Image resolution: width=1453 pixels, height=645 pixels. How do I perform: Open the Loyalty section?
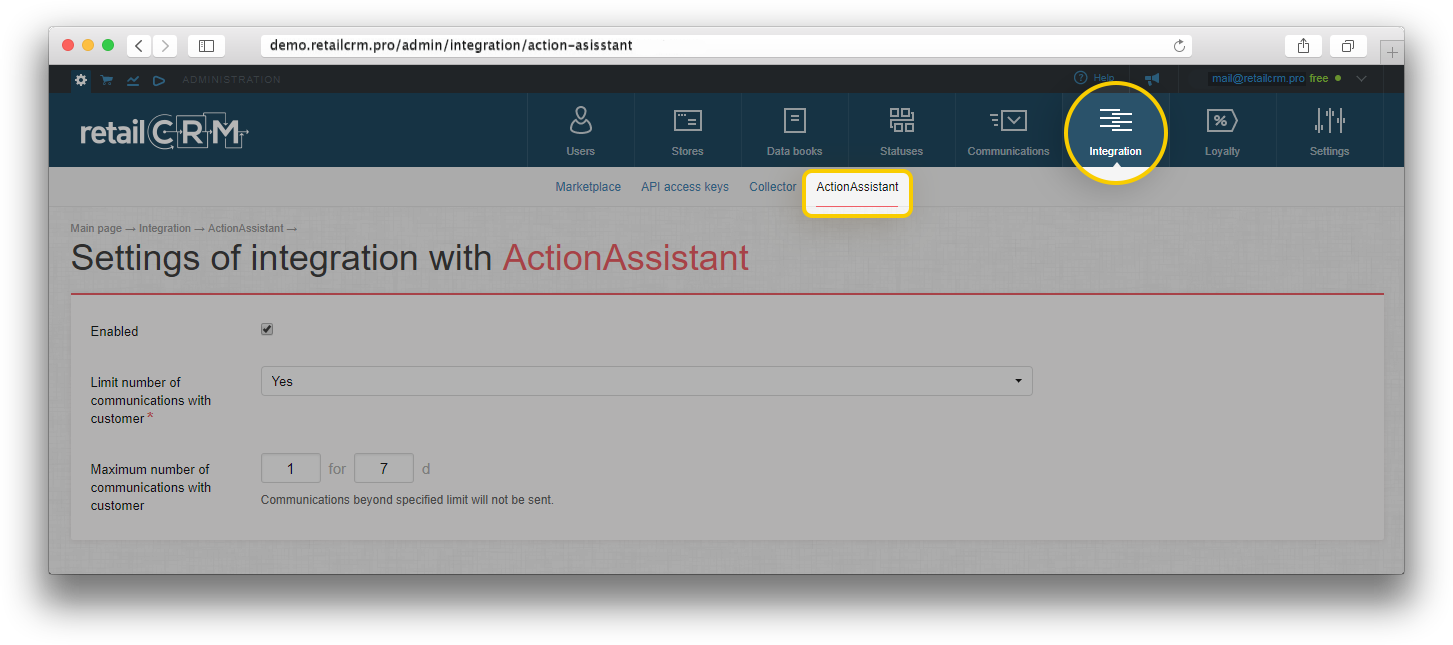click(1222, 130)
